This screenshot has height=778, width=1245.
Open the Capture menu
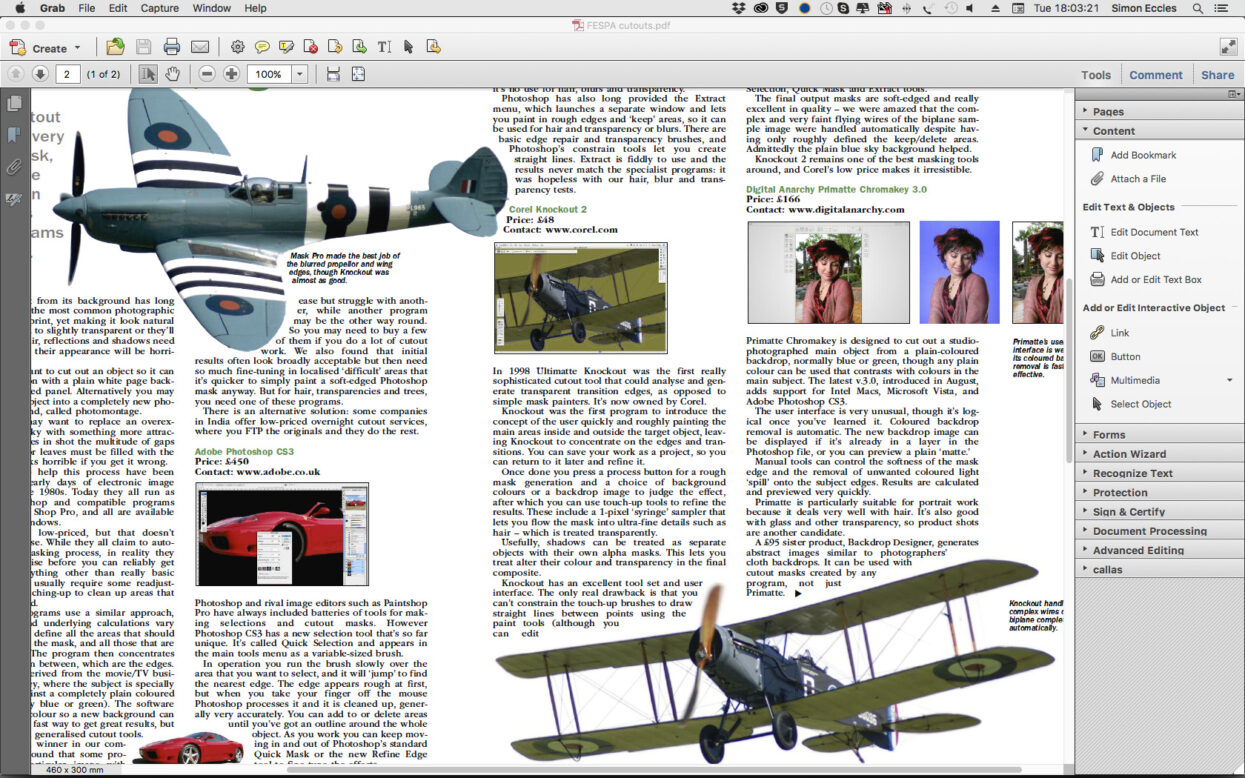(160, 8)
